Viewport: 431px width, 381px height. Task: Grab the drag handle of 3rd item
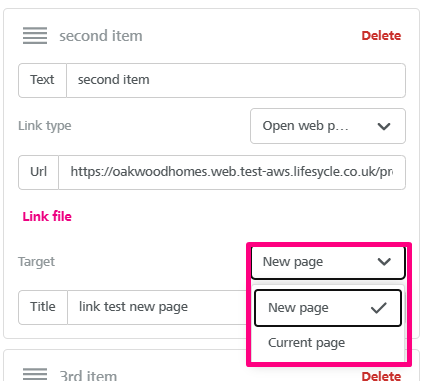(x=35, y=374)
